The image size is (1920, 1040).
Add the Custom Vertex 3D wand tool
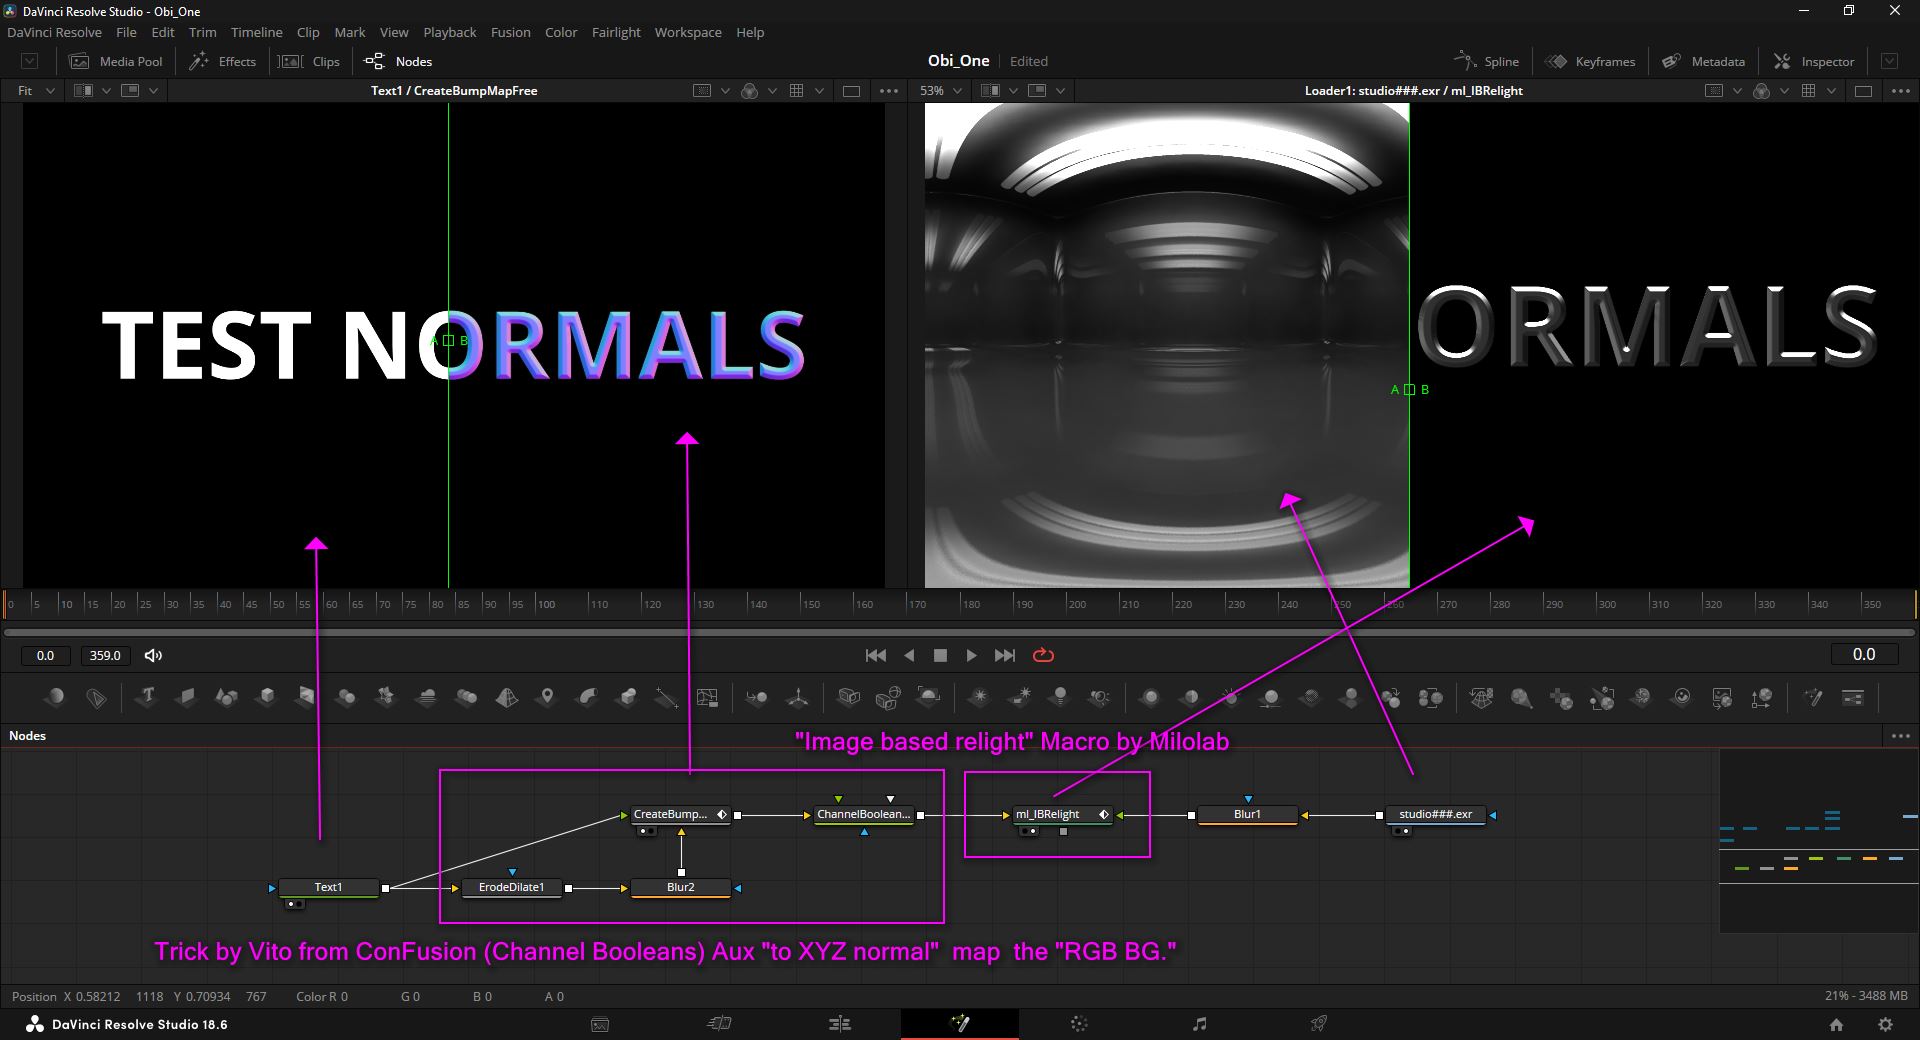click(x=1813, y=697)
